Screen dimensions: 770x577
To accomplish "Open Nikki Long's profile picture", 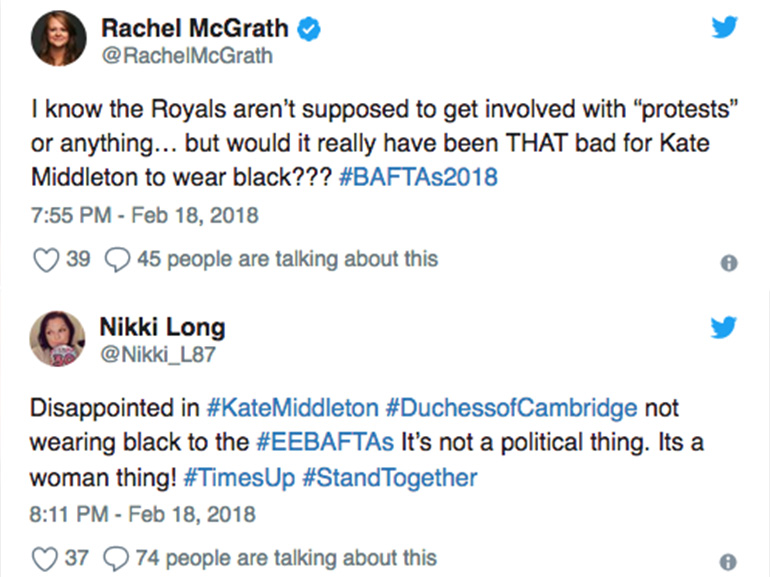I will pos(59,338).
